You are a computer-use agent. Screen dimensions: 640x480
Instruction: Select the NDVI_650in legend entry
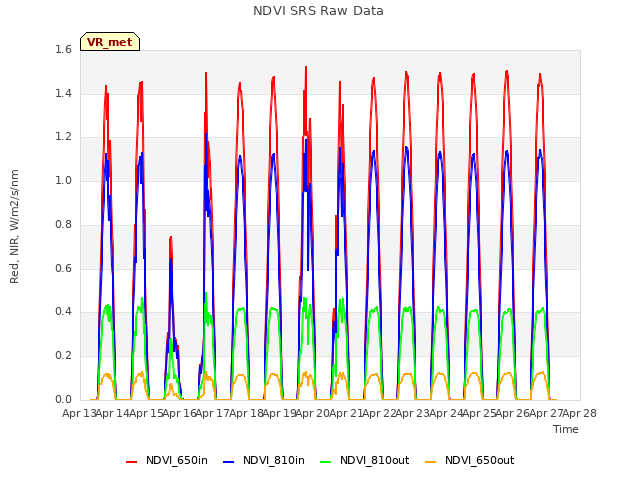[167, 460]
